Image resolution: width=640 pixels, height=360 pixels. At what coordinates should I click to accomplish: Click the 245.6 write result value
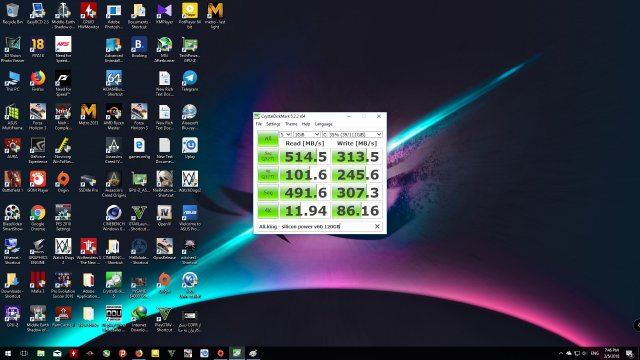pyautogui.click(x=357, y=175)
